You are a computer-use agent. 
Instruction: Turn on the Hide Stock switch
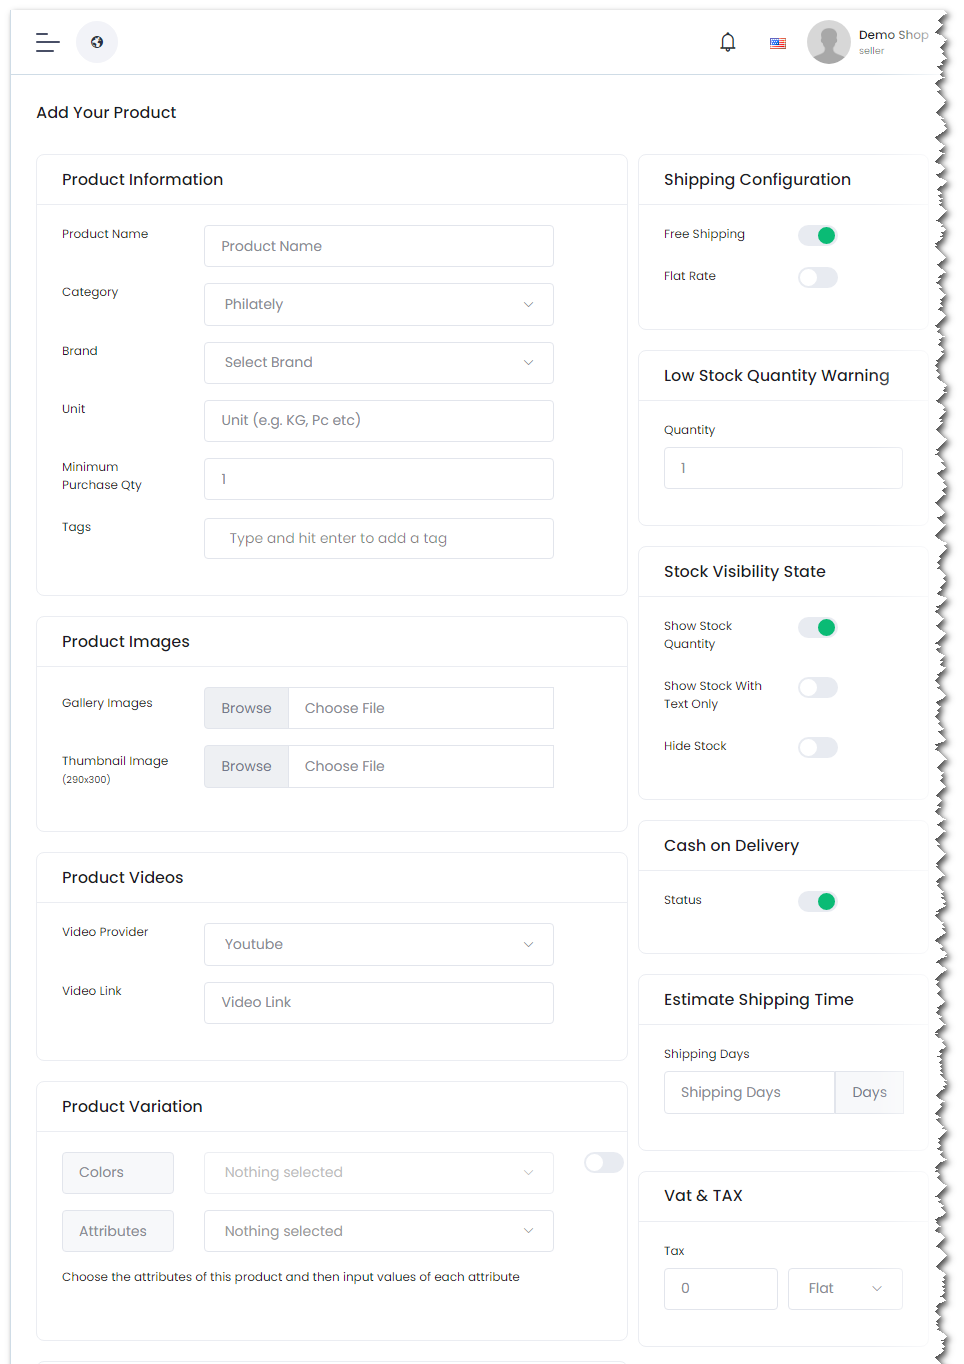pos(817,747)
